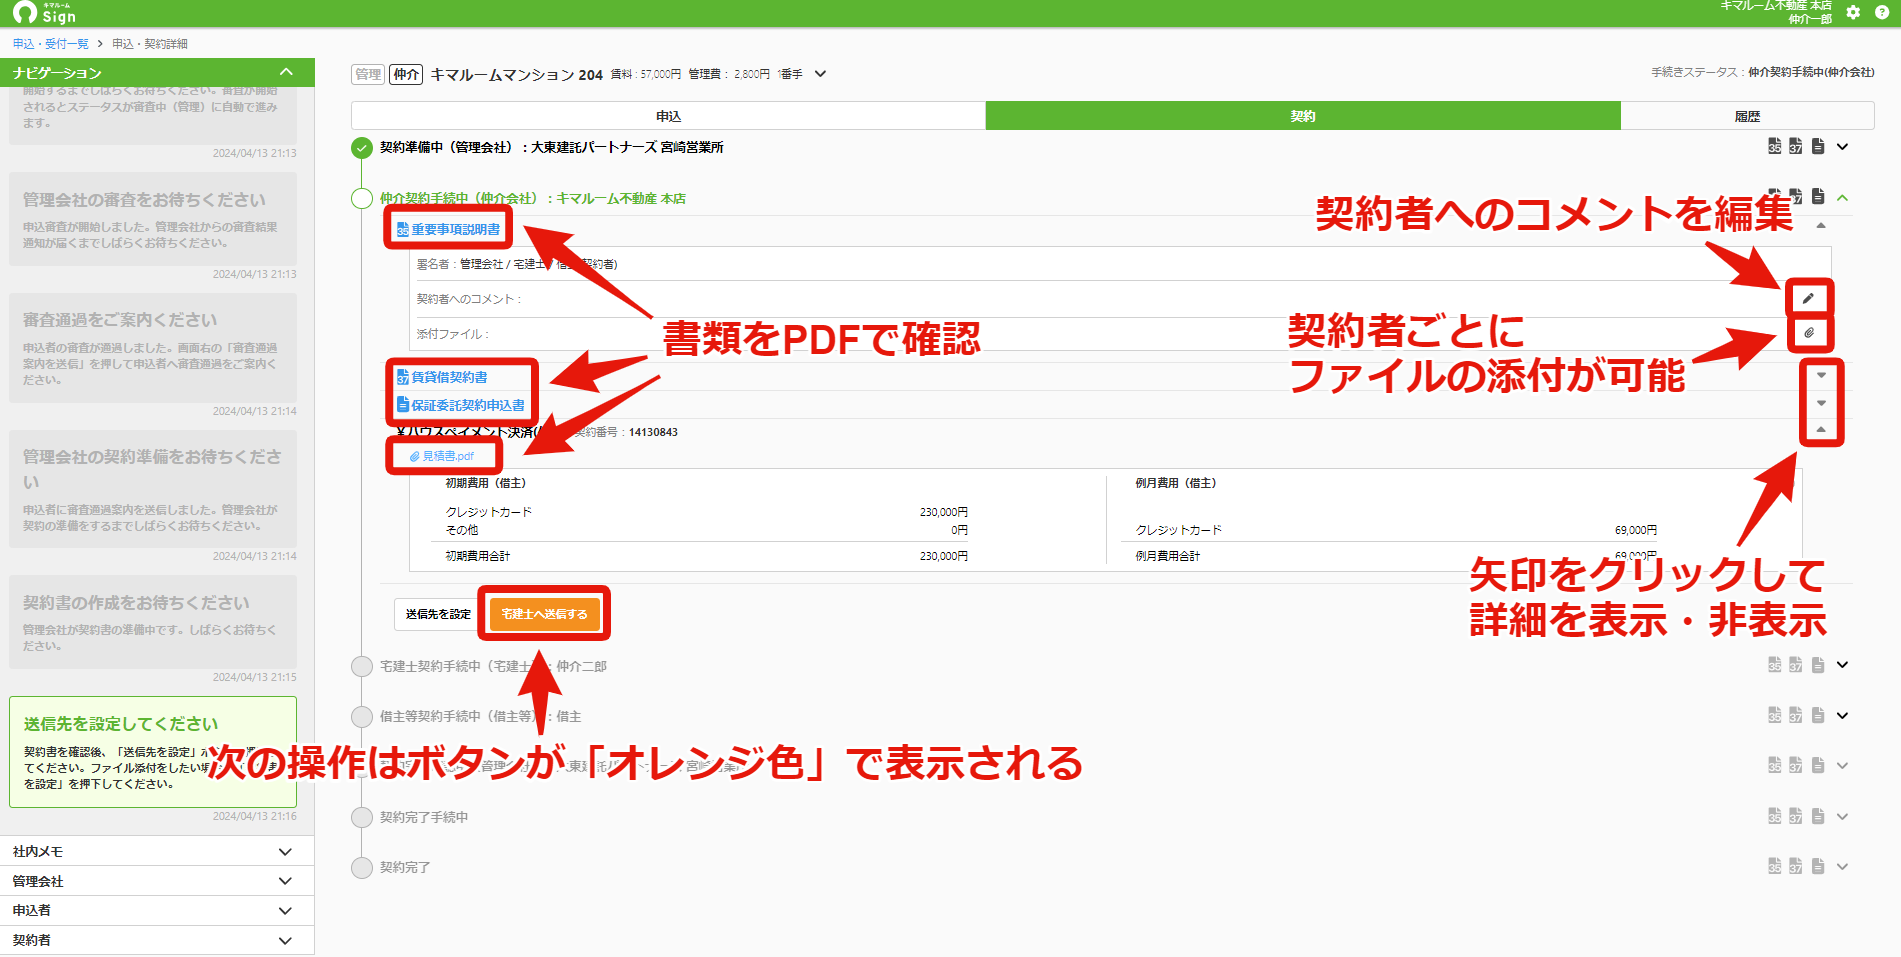Expand the 契約準備中 row chevron
Image resolution: width=1901 pixels, height=957 pixels.
[1843, 147]
